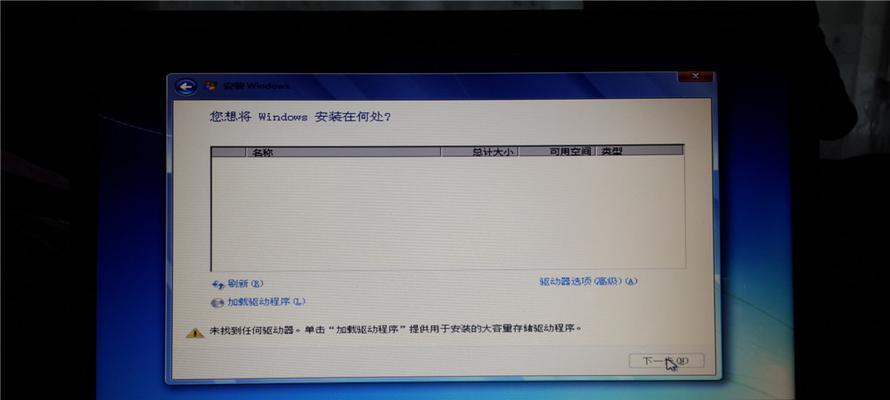Go back with the blue arrow button
The height and width of the screenshot is (400, 890).
186,87
